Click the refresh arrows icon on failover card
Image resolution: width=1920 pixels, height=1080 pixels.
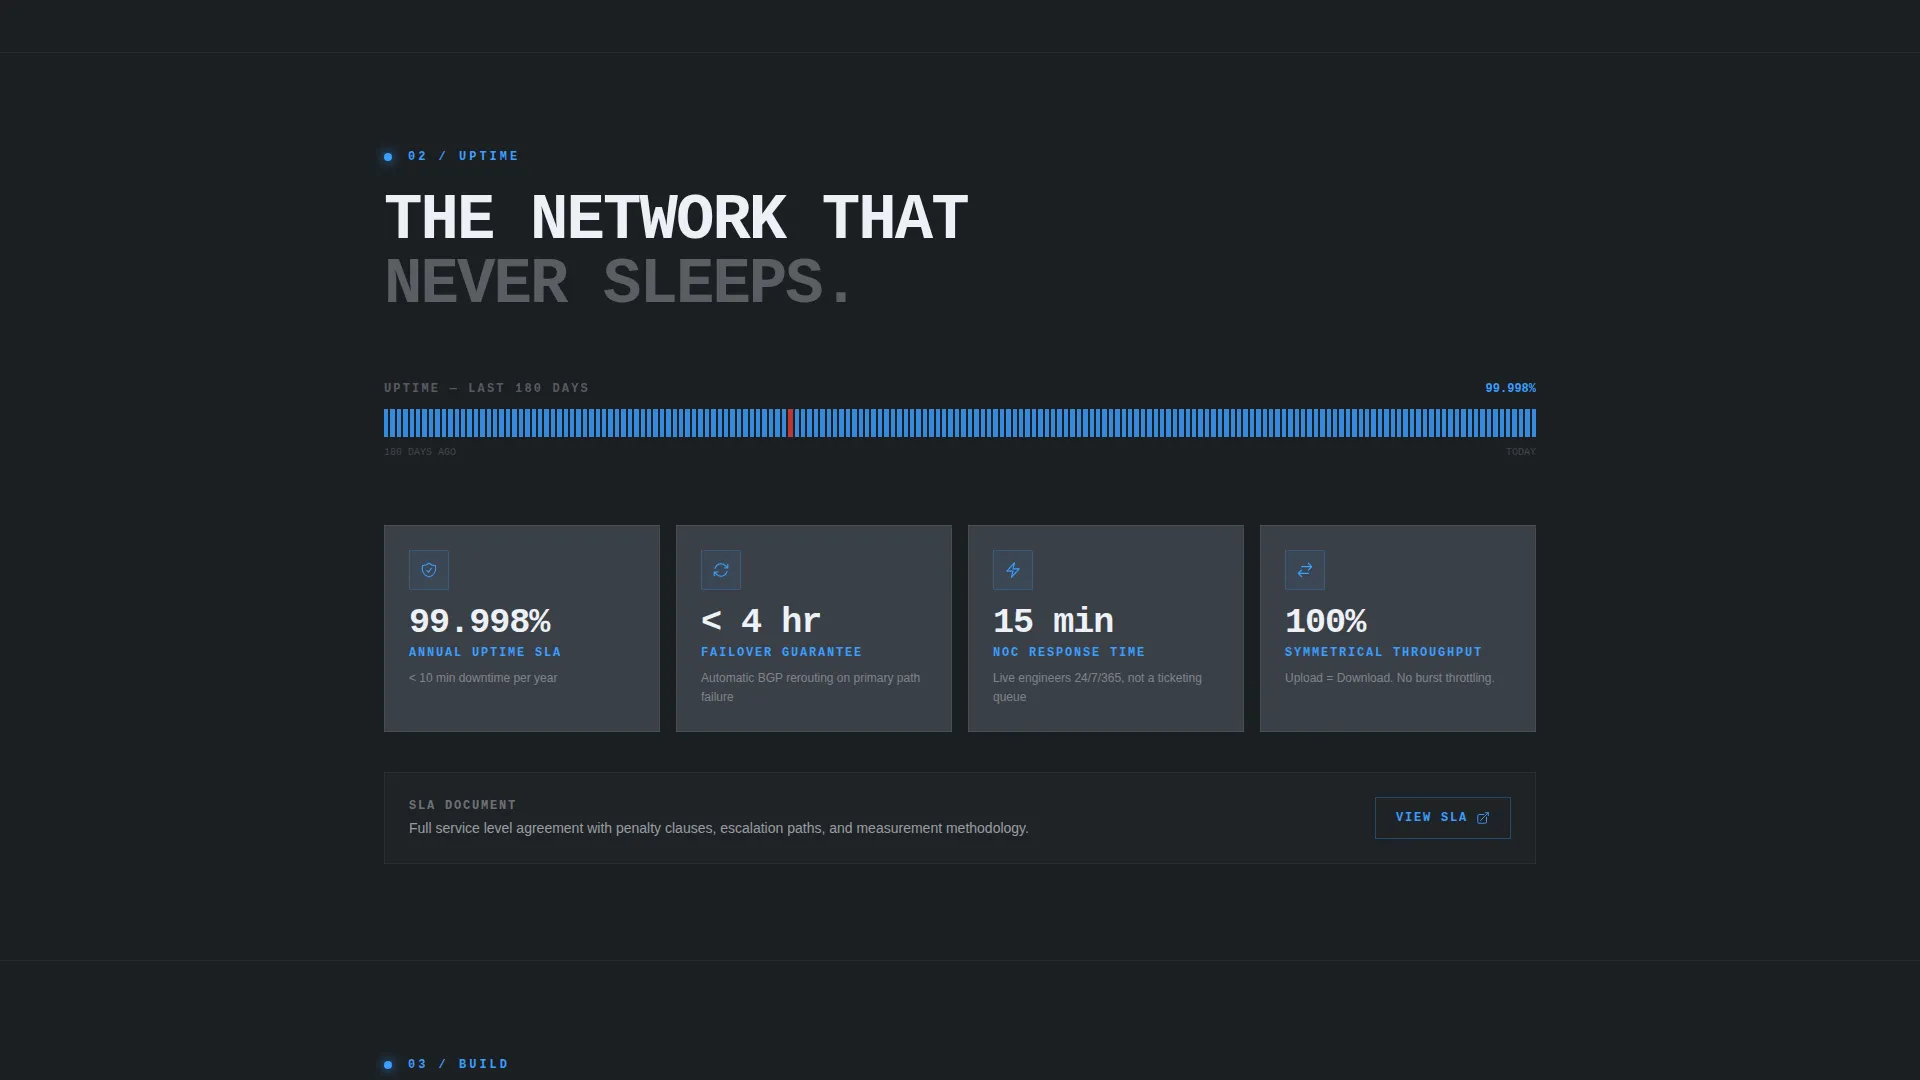(x=721, y=570)
